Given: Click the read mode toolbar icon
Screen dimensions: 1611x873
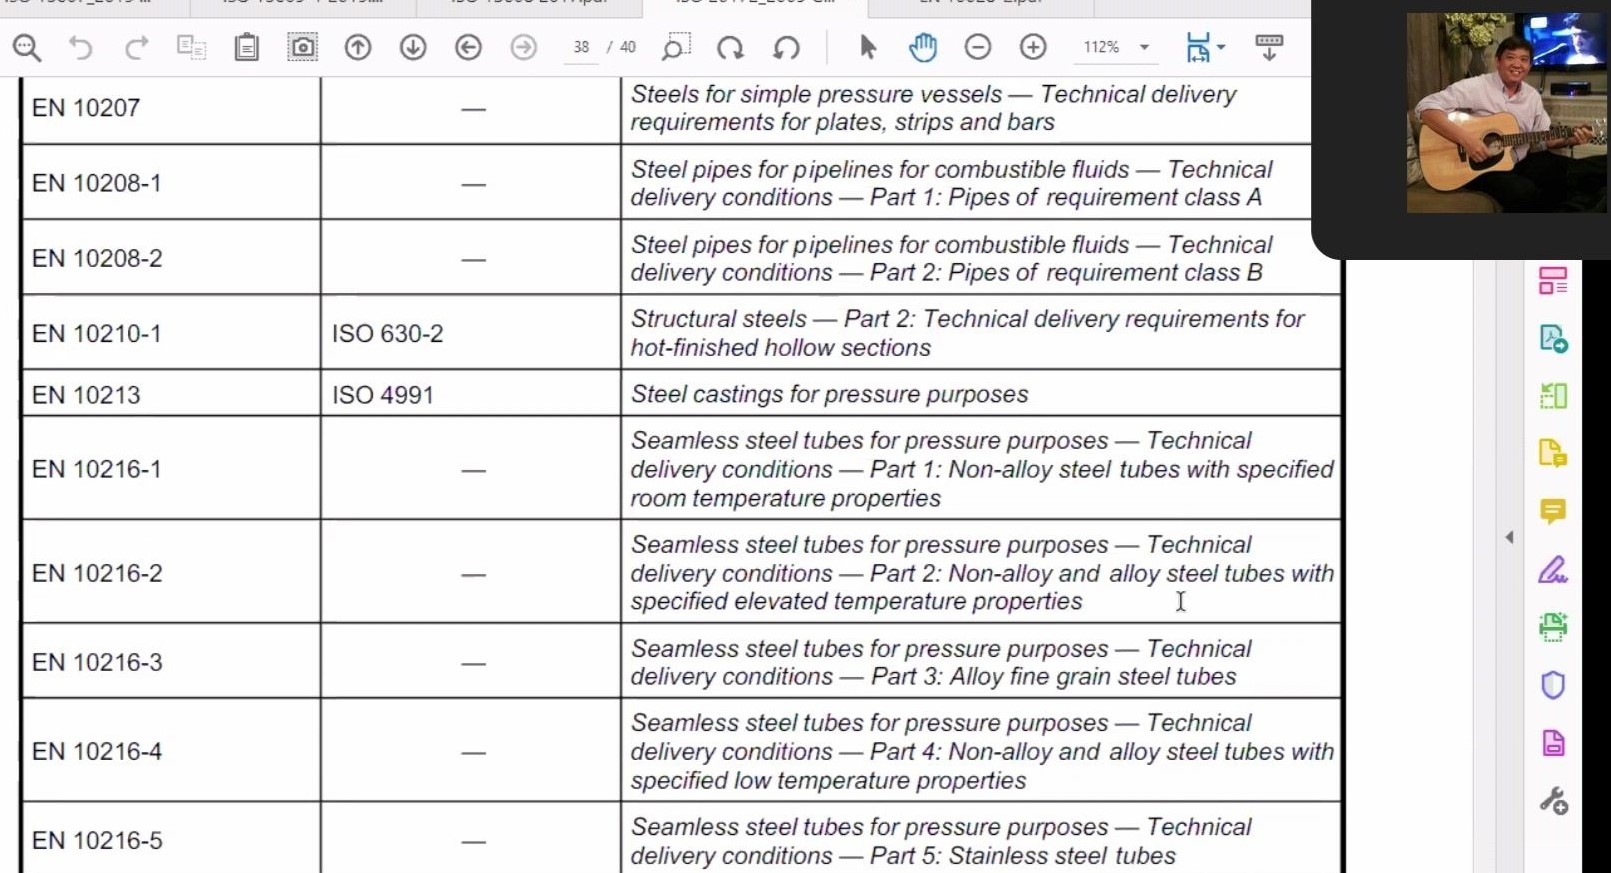Looking at the screenshot, I should coord(1269,47).
